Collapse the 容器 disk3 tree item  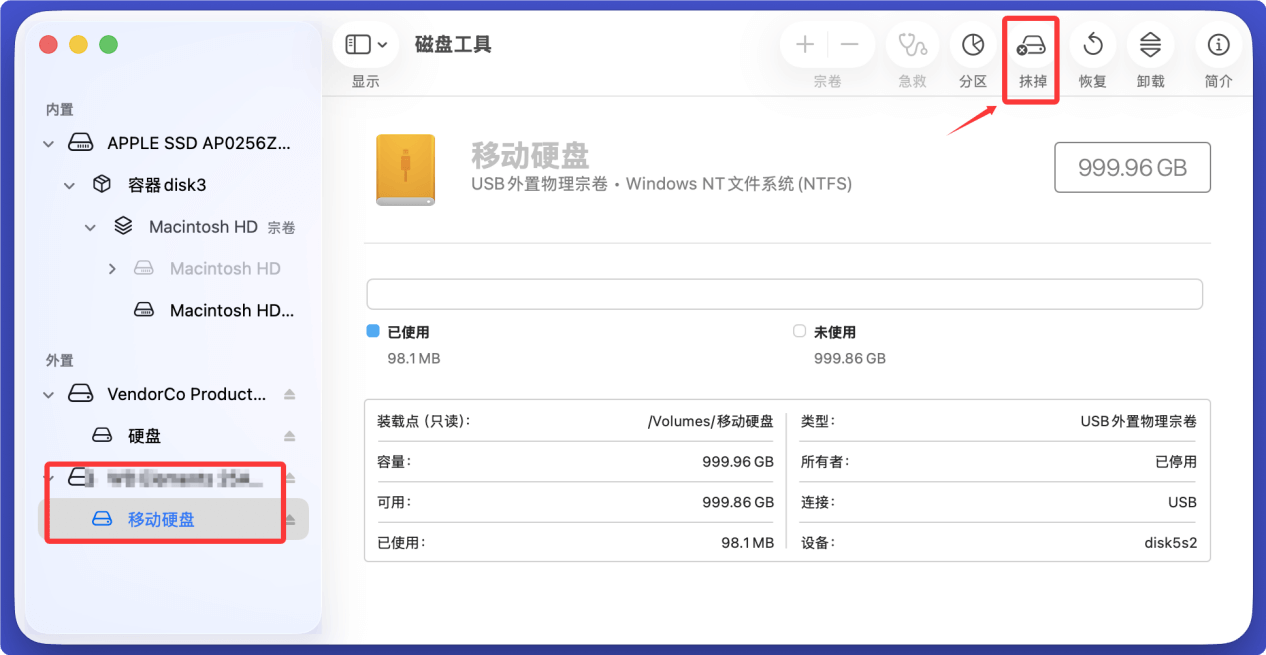pyautogui.click(x=68, y=184)
